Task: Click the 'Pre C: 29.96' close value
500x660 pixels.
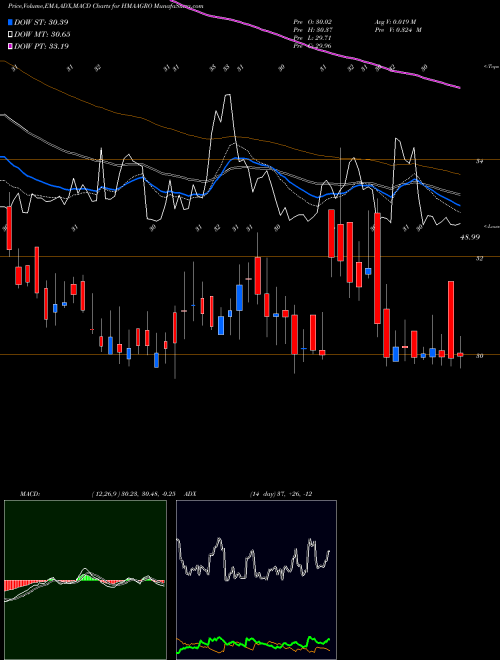Action: click(x=314, y=46)
